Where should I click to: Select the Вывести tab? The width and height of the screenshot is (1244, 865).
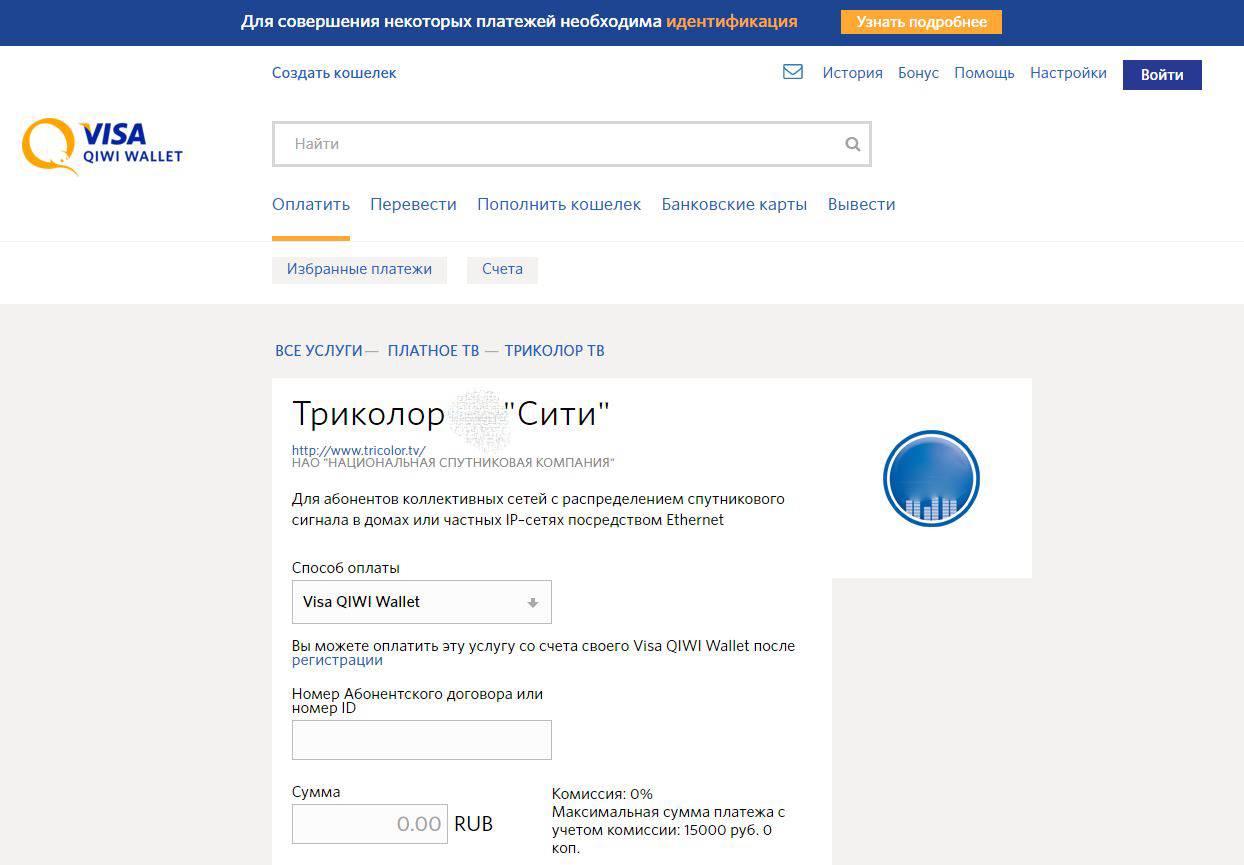tap(861, 204)
